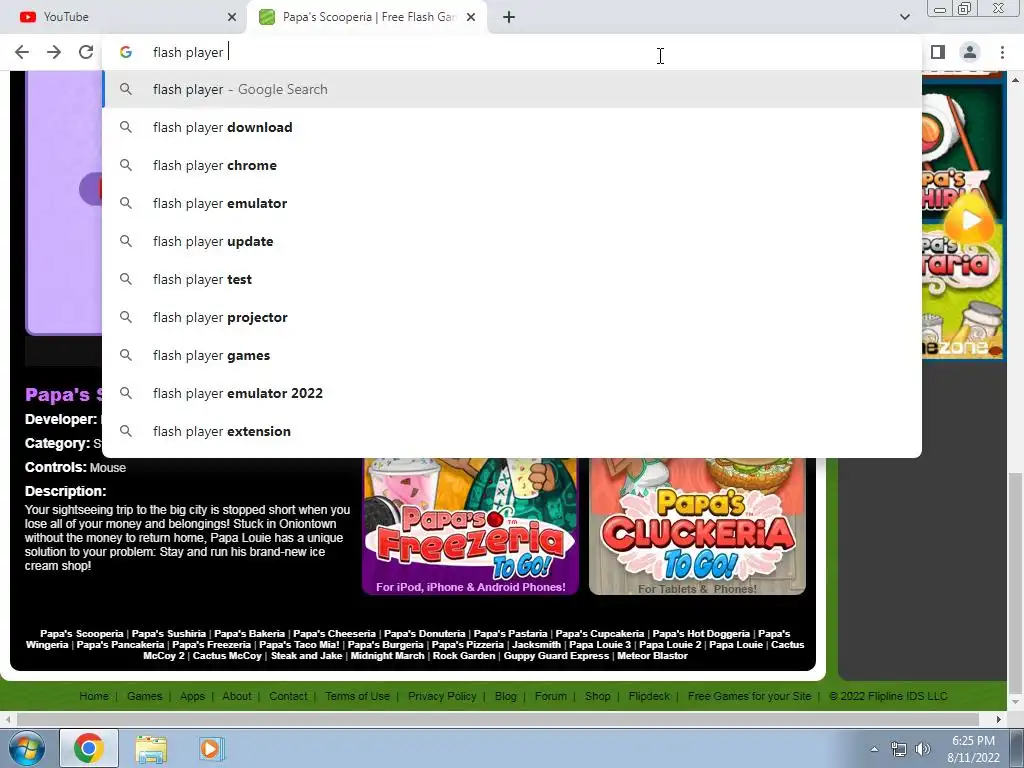
Task: Open the footer Privacy Policy link
Action: tap(442, 696)
